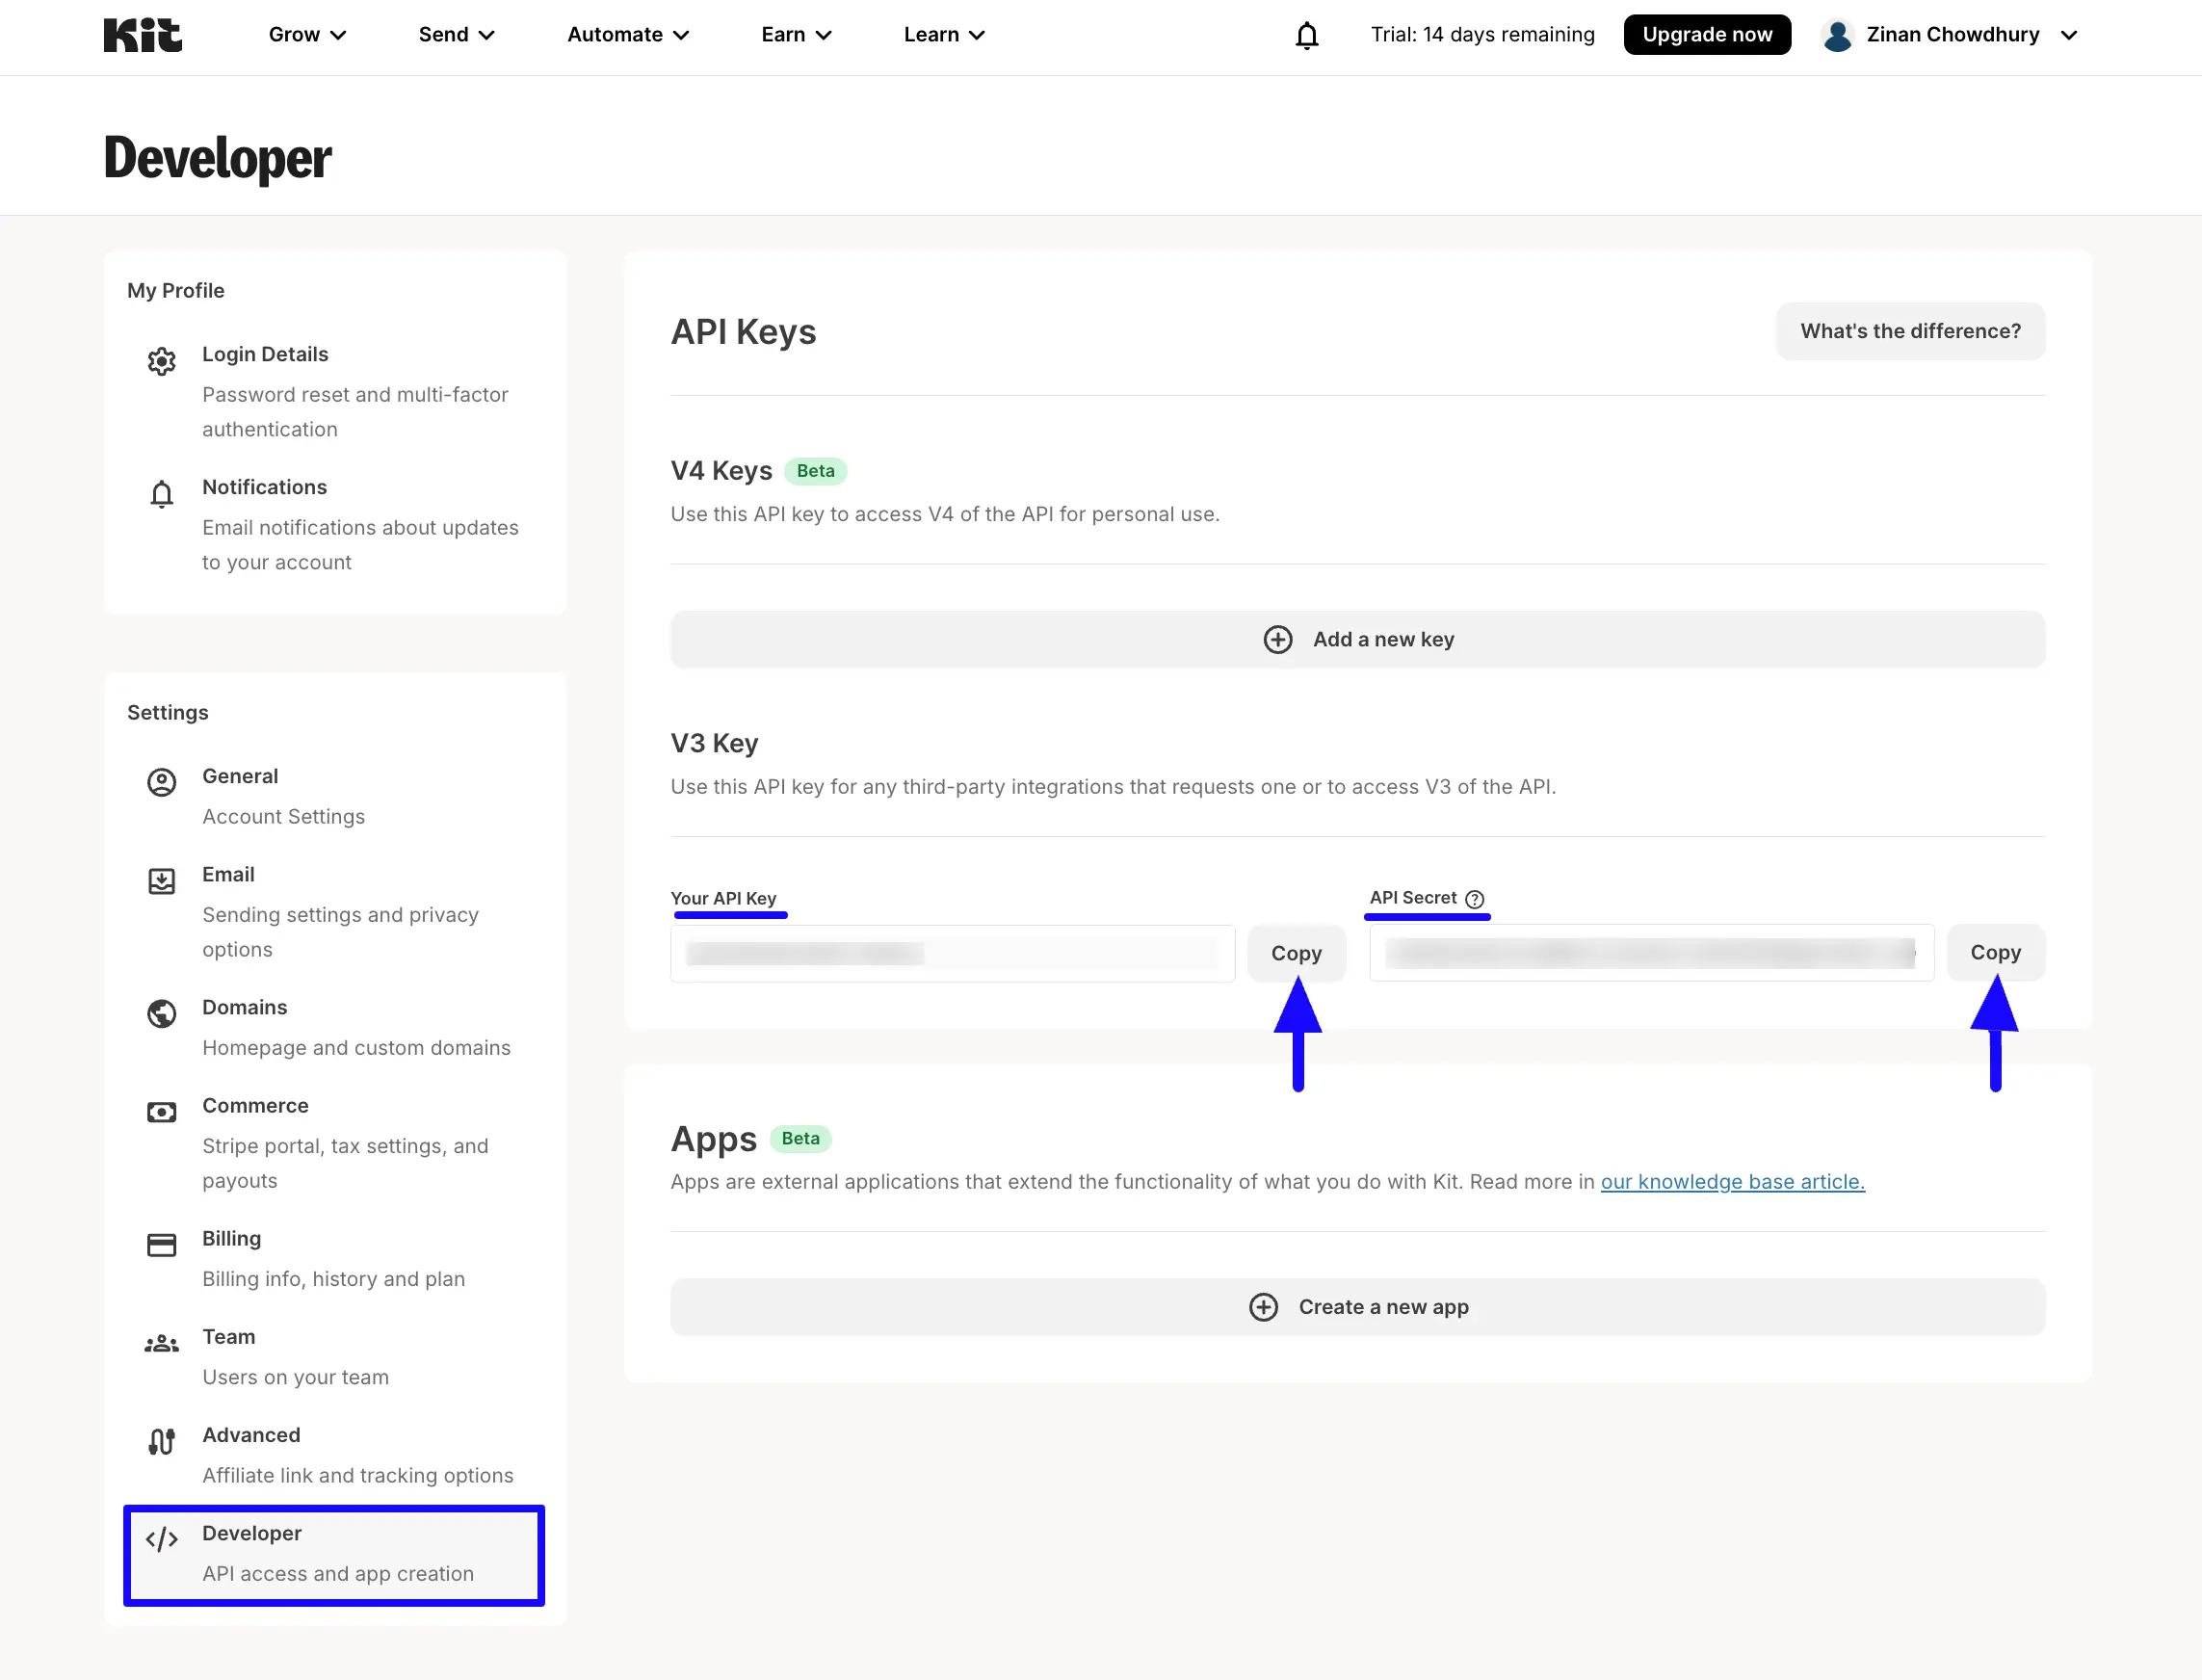Select the Login Details settings gear icon

pyautogui.click(x=161, y=361)
